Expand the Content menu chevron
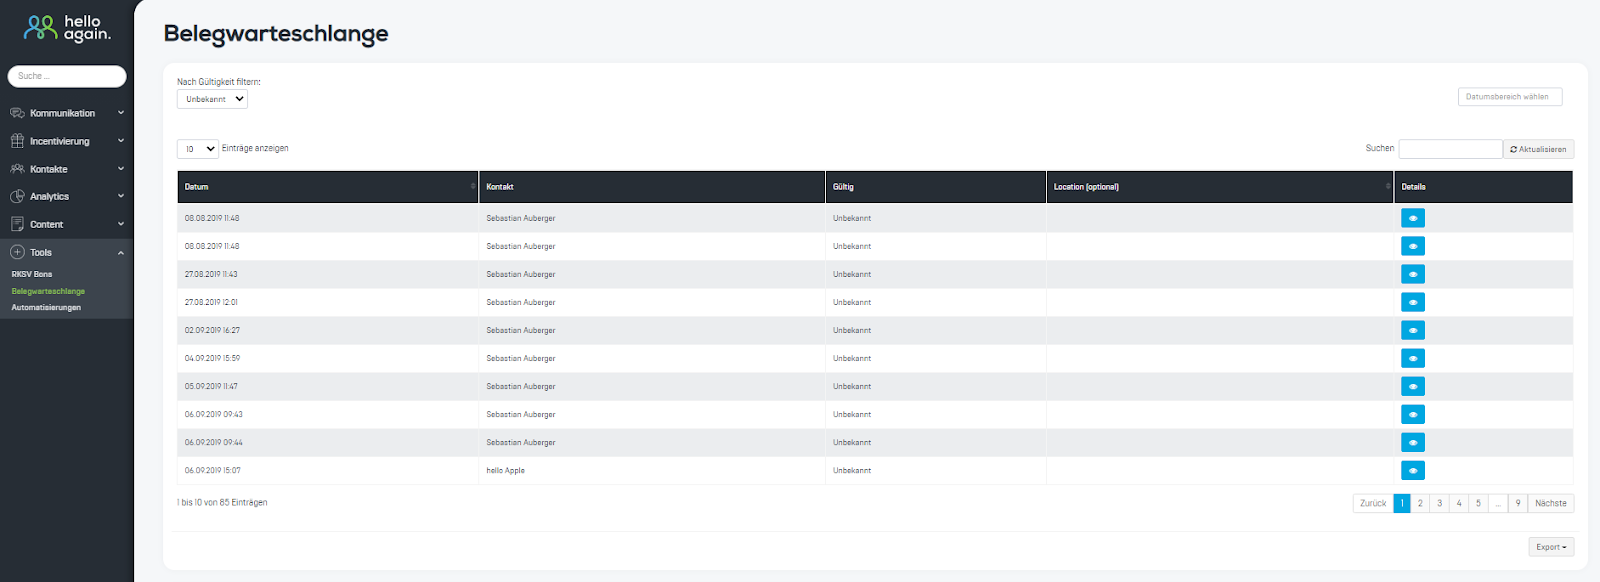The image size is (1600, 582). pyautogui.click(x=121, y=225)
